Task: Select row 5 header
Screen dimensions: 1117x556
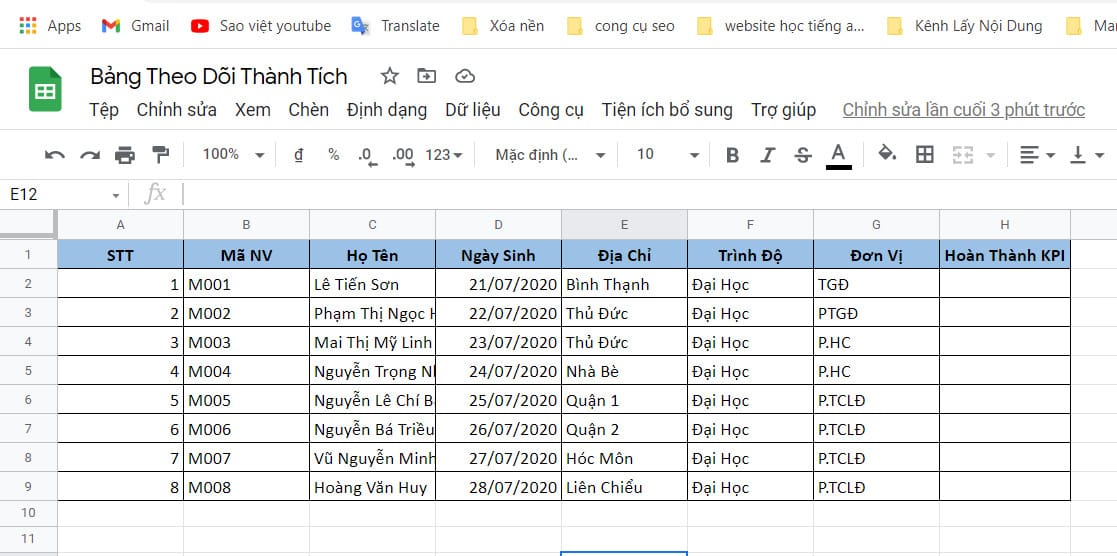Action: pos(28,371)
